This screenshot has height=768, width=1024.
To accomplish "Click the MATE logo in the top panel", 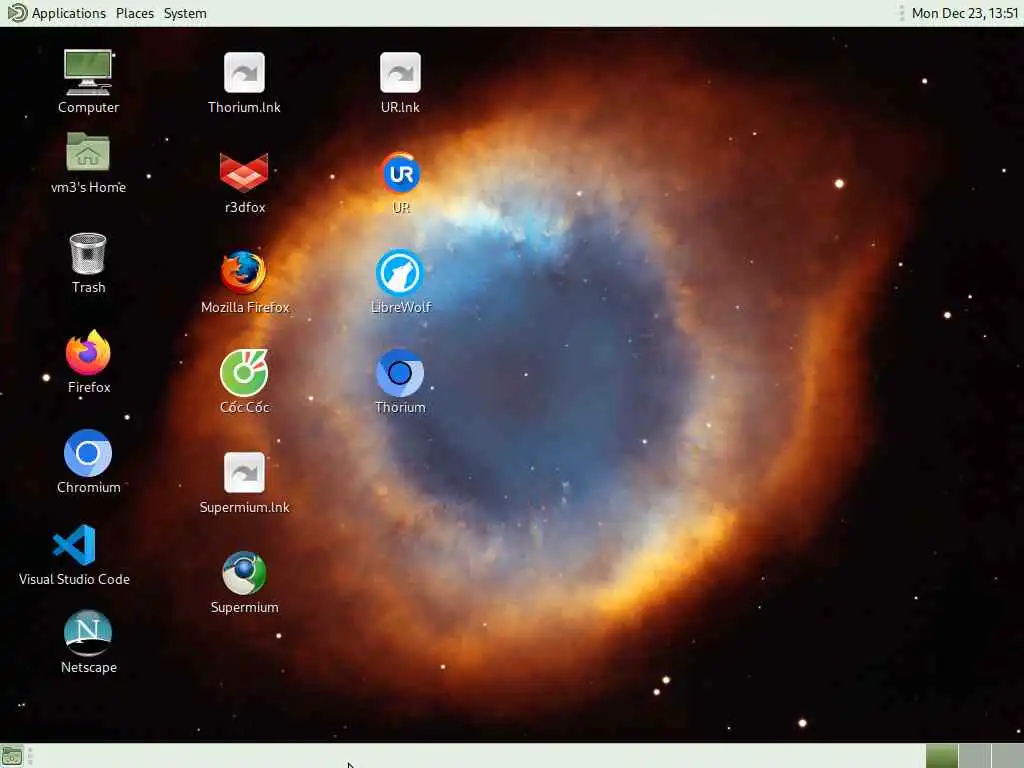I will coord(17,13).
